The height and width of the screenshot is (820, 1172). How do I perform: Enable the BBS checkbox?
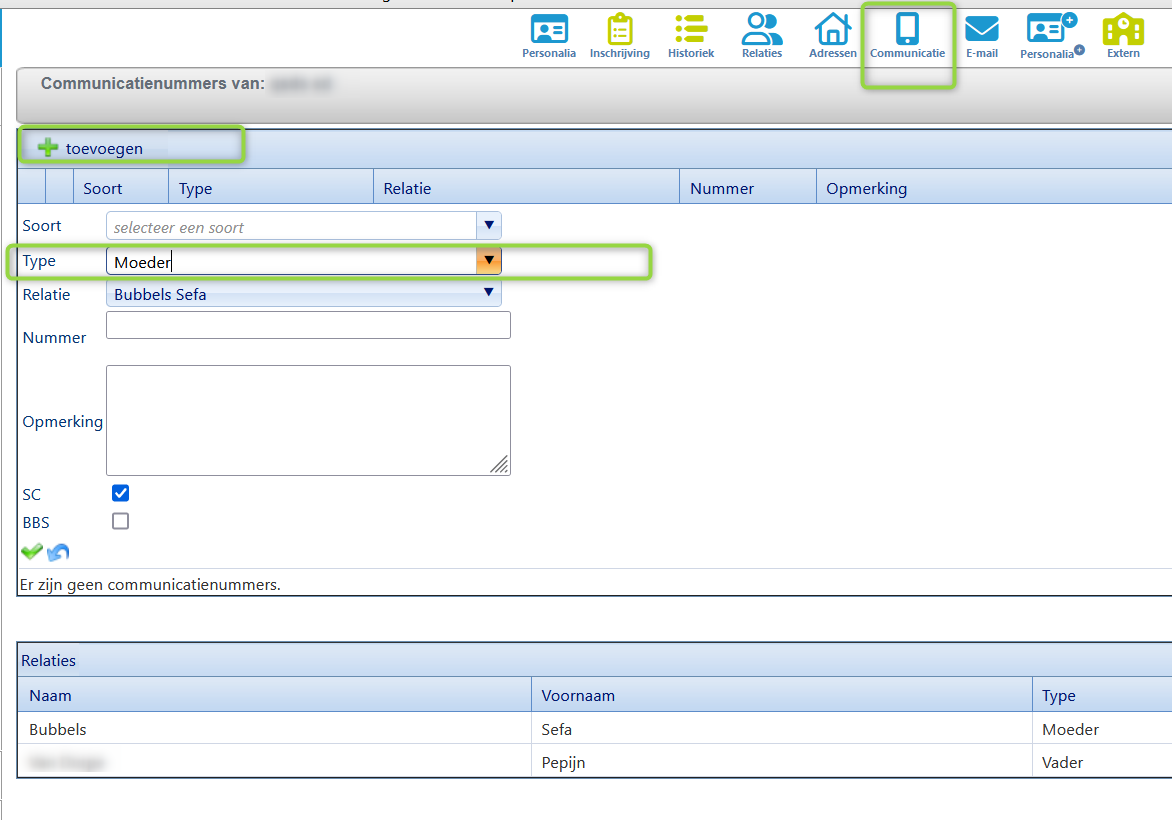pos(121,521)
